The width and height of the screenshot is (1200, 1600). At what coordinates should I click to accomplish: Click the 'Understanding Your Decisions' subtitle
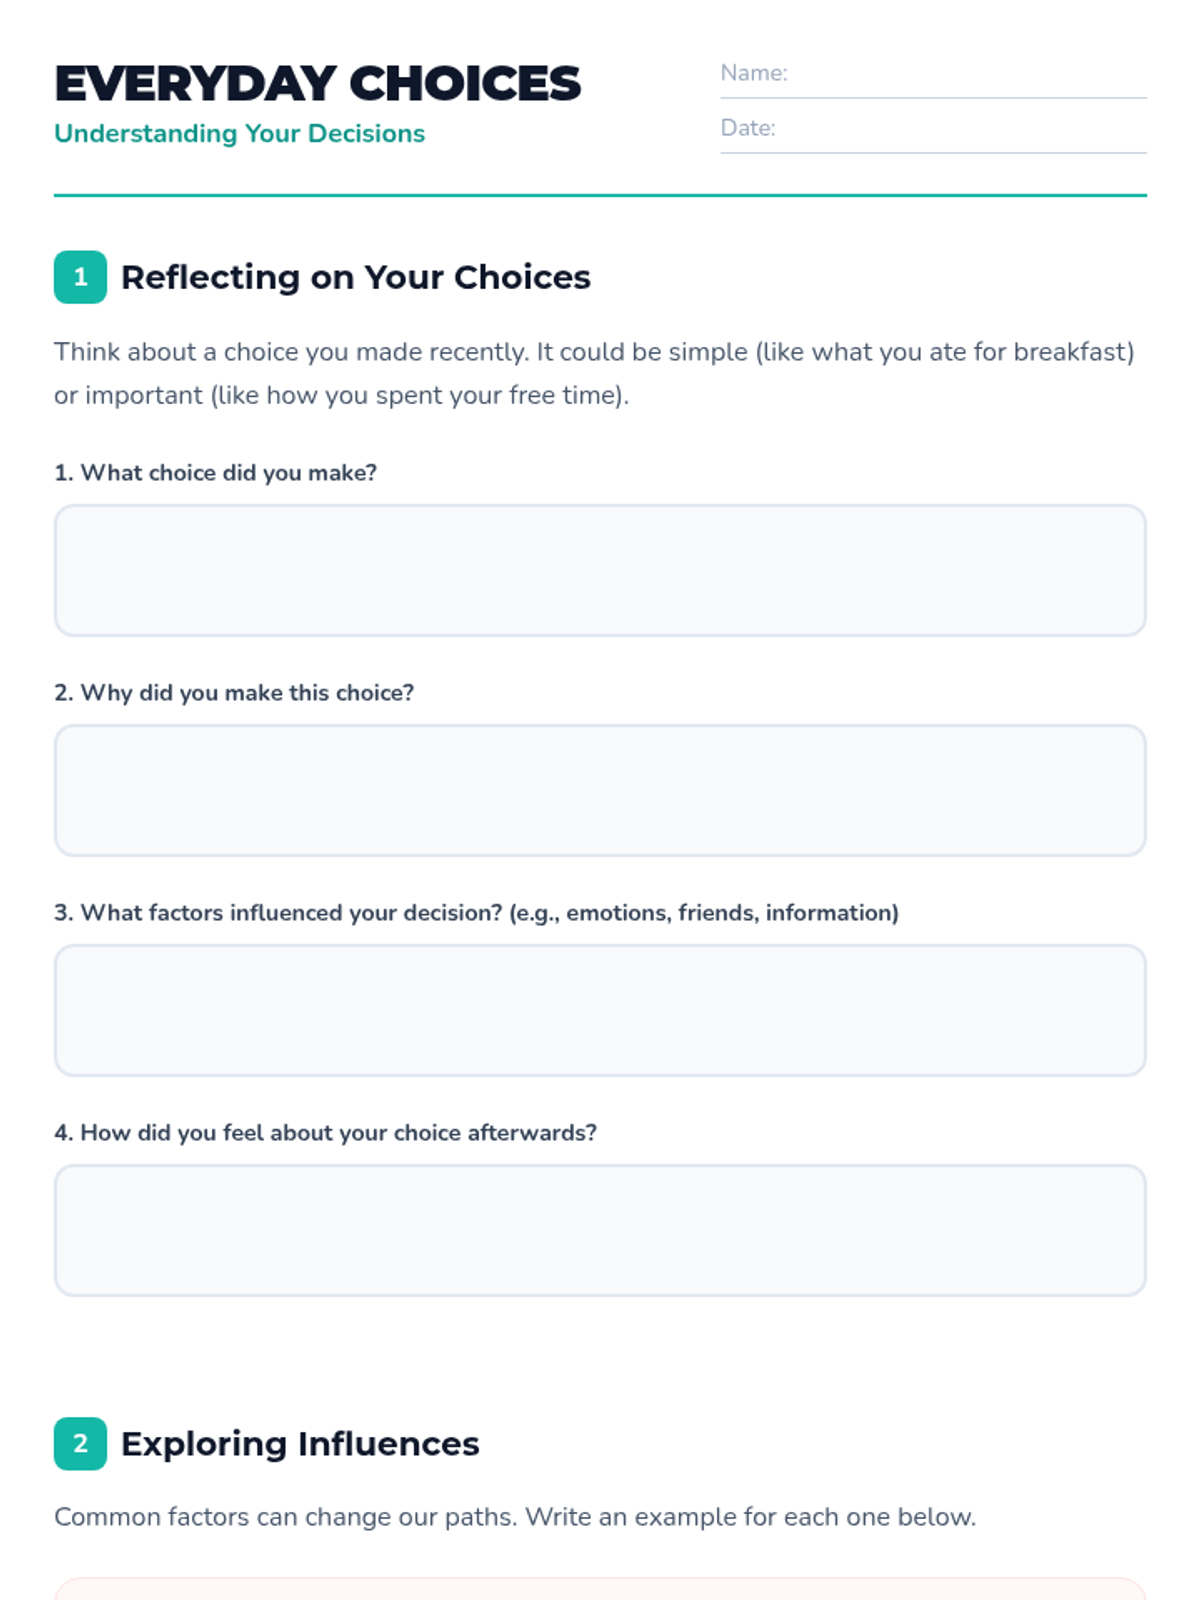[239, 133]
